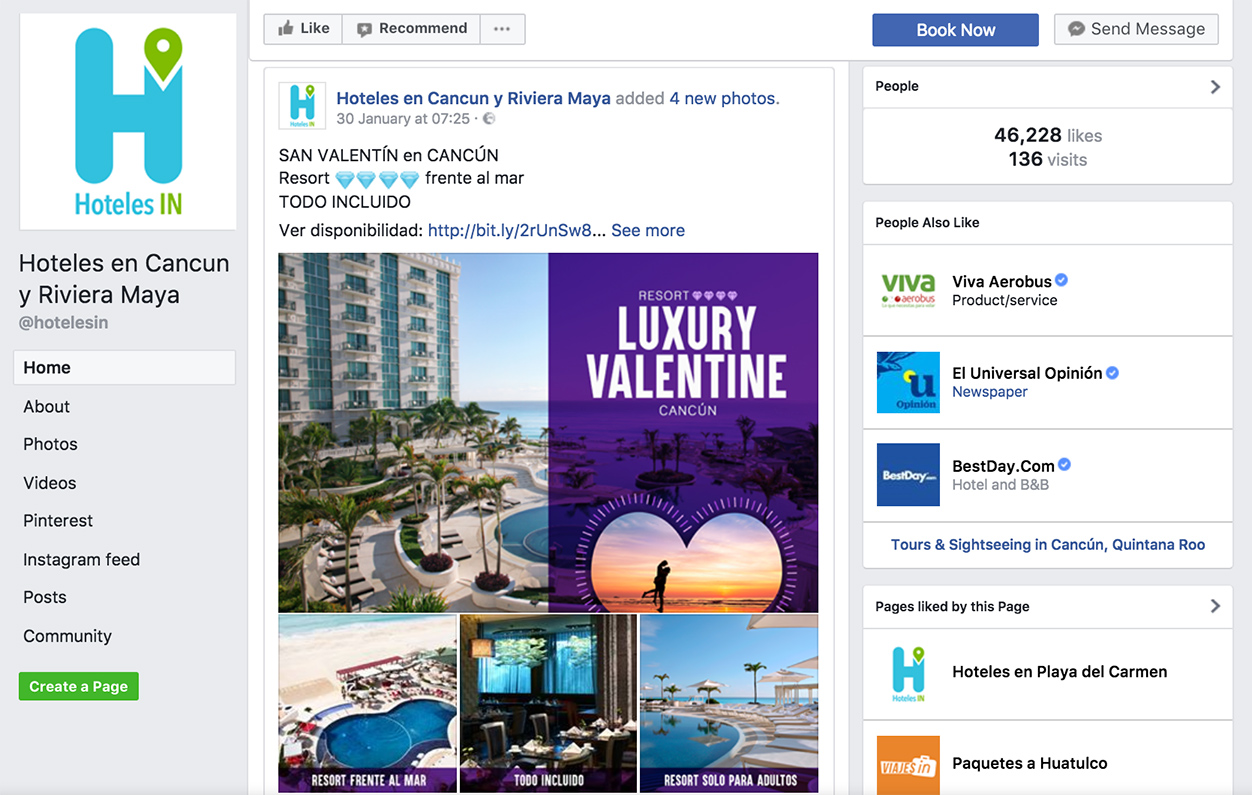
Task: Click the Viva Aerobus page logo
Action: click(x=908, y=290)
